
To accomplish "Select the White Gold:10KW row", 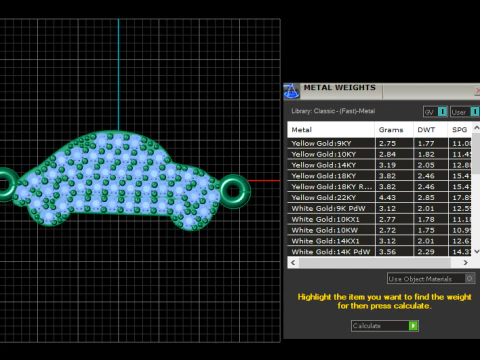I will (x=379, y=230).
